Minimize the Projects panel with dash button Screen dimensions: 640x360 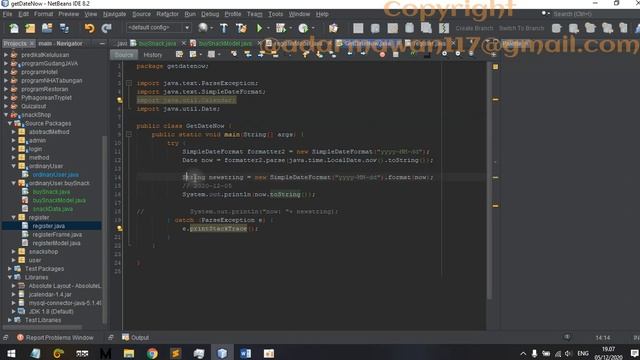102,43
